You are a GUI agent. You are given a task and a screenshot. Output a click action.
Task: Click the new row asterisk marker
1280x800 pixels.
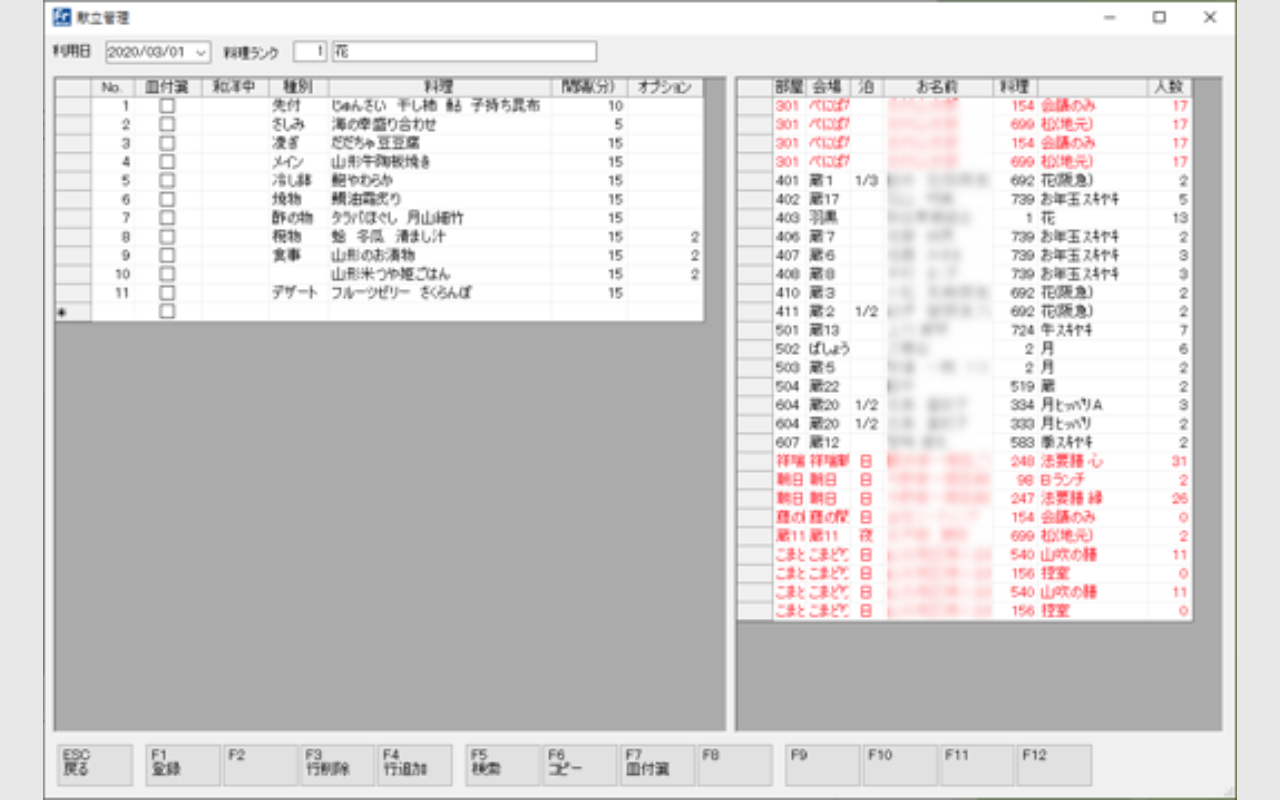coord(61,312)
